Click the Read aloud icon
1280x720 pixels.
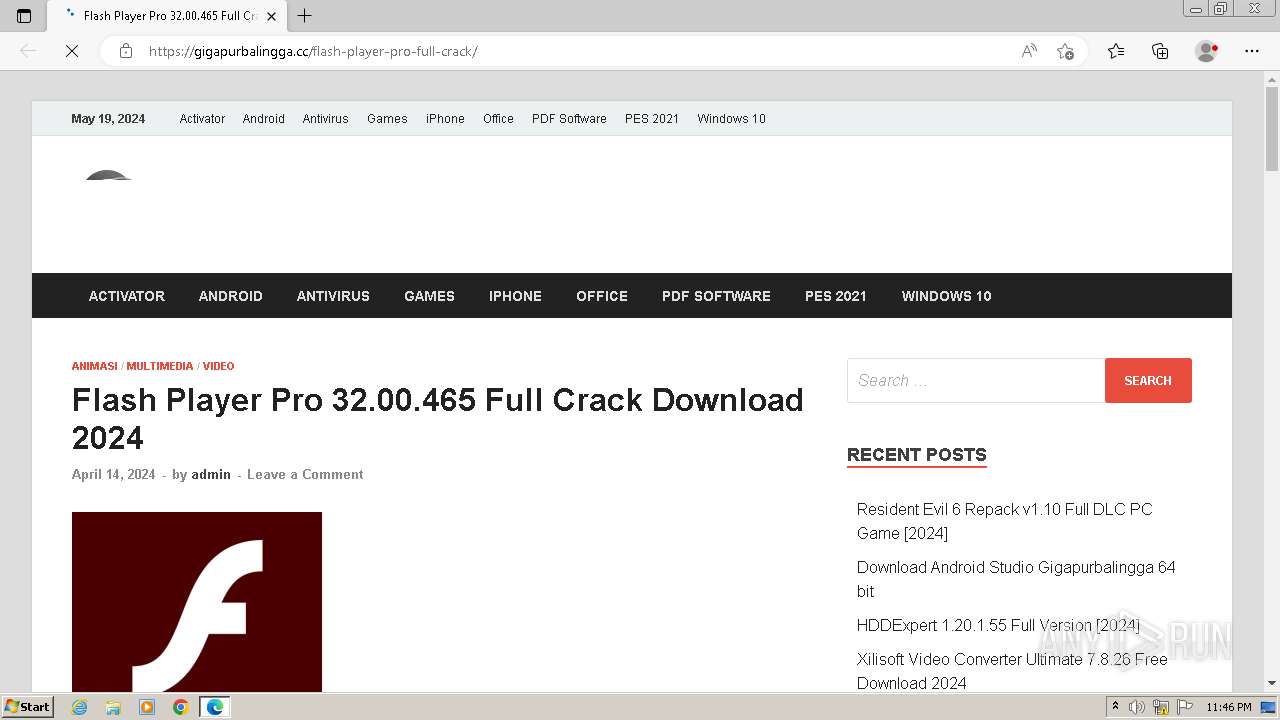pyautogui.click(x=1029, y=51)
